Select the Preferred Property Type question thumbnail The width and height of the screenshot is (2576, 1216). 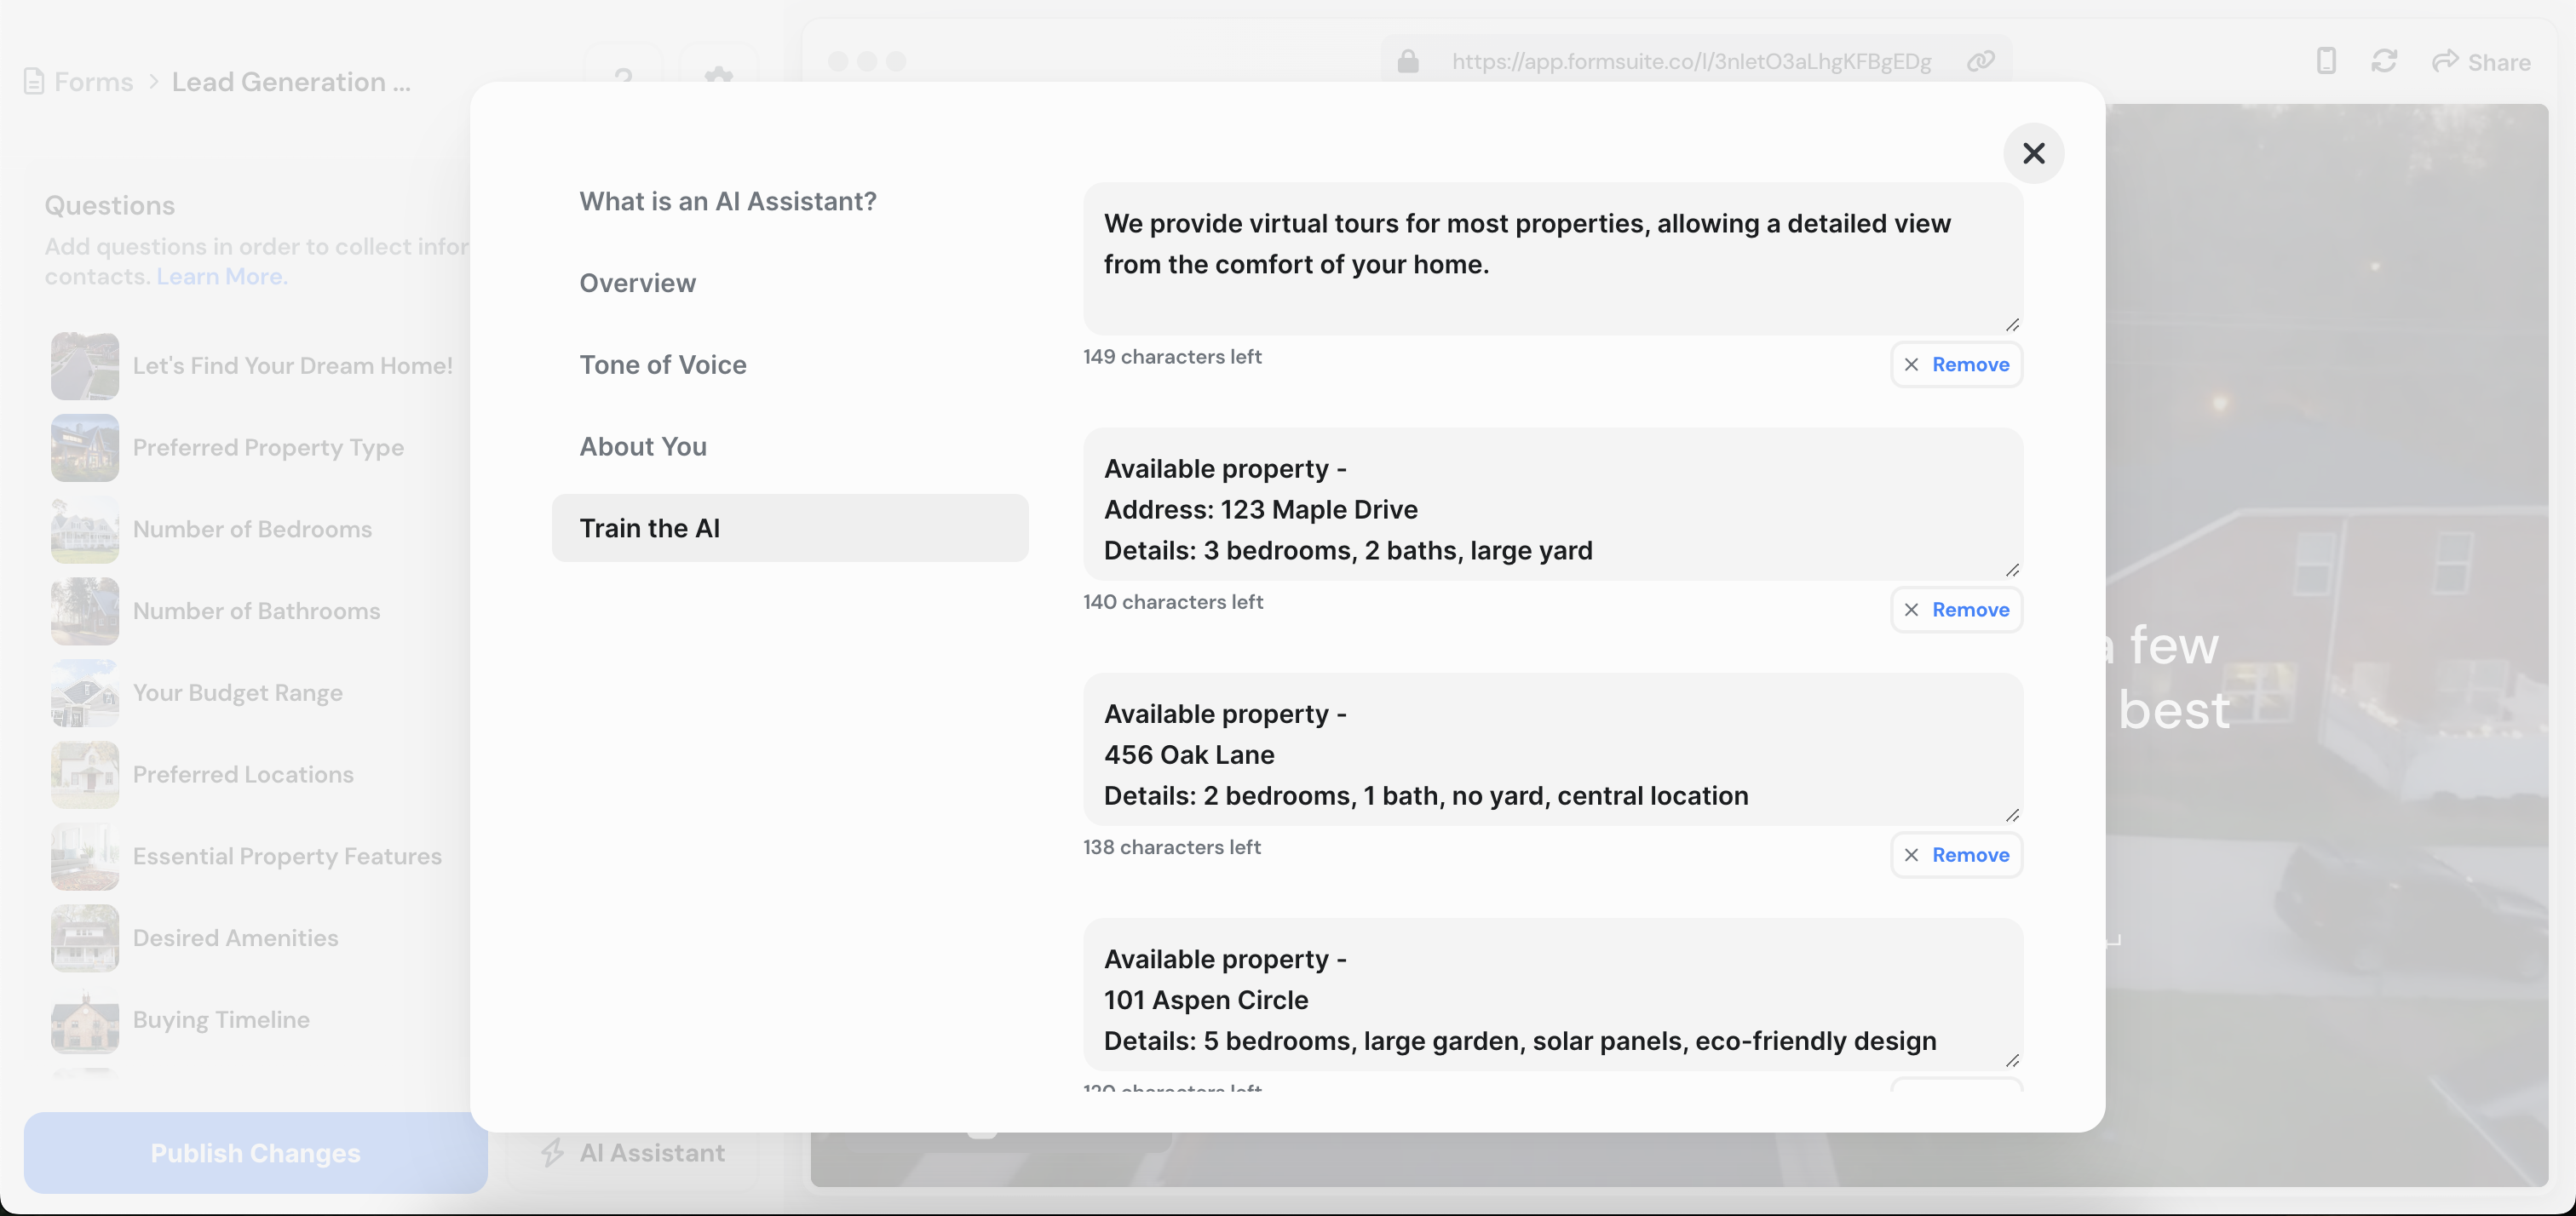(85, 448)
